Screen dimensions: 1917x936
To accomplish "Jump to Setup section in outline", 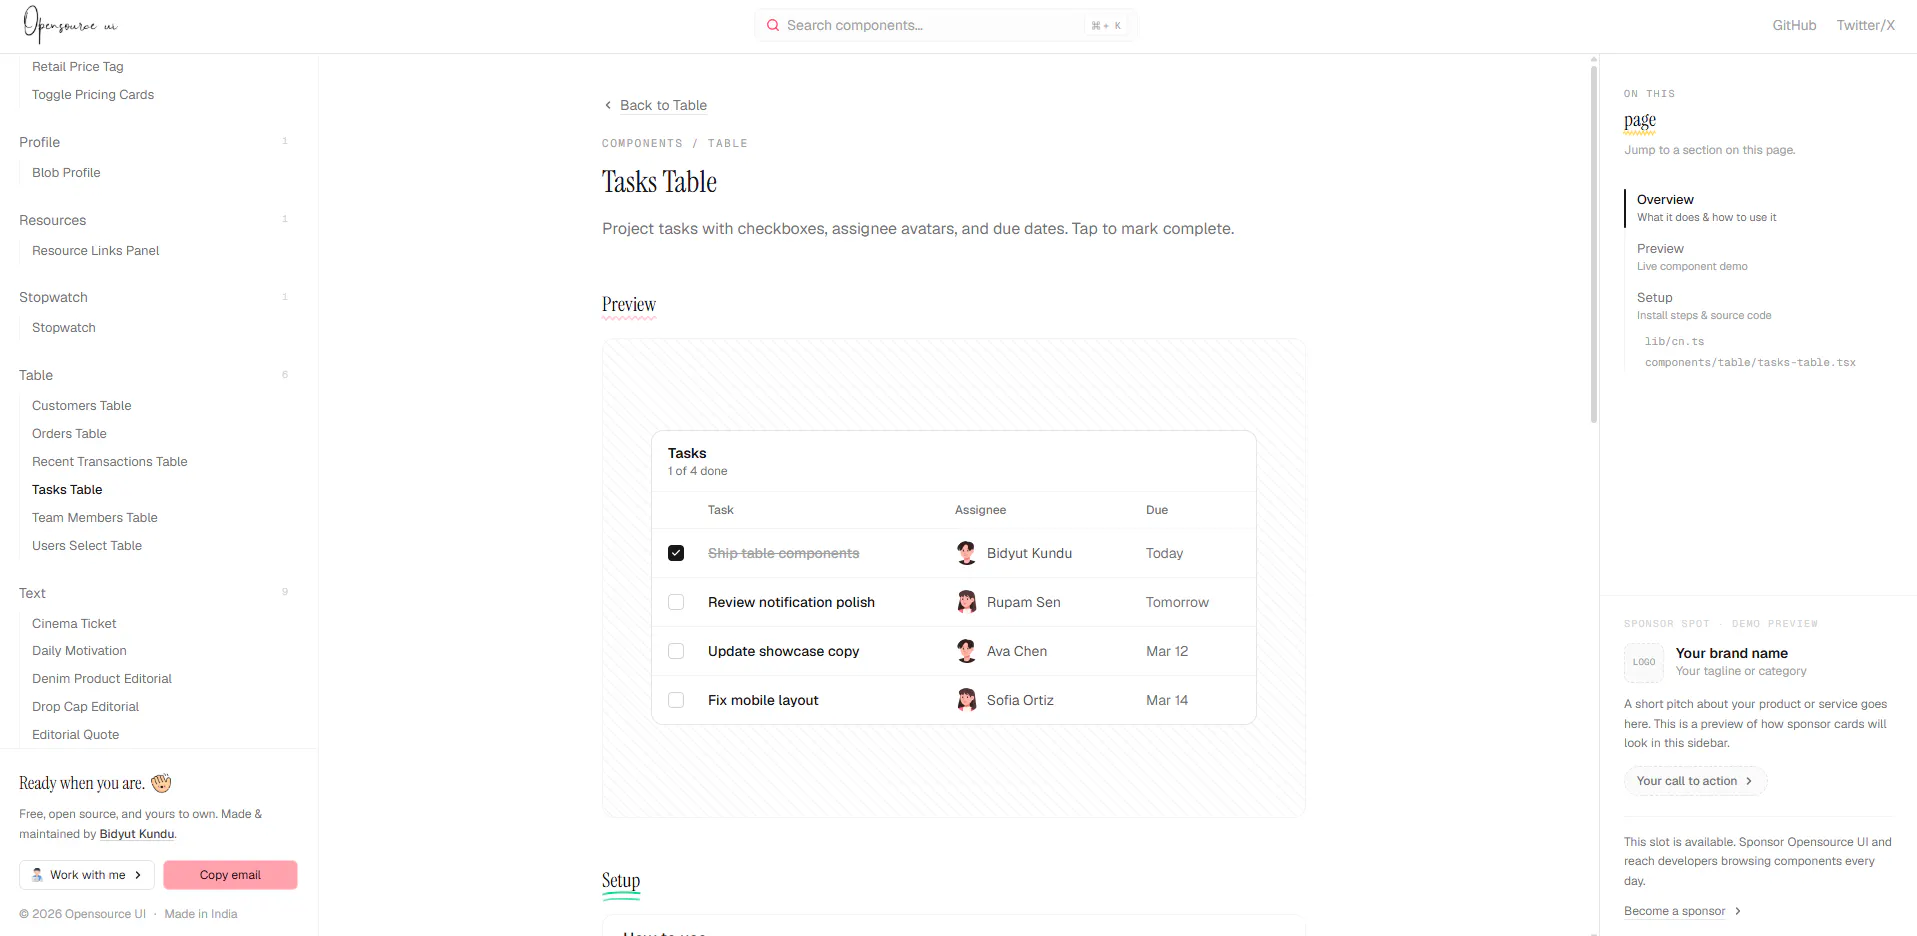I will [x=1704, y=305].
